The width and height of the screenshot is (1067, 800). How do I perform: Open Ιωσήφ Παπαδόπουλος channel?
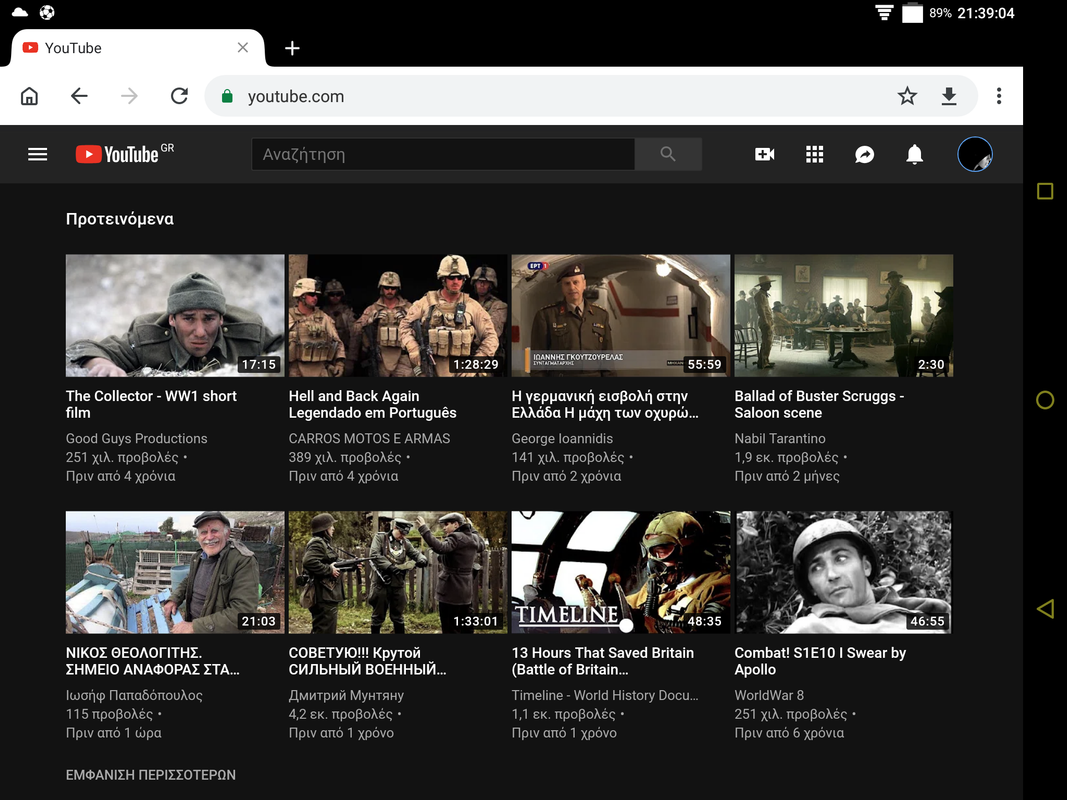(x=134, y=695)
